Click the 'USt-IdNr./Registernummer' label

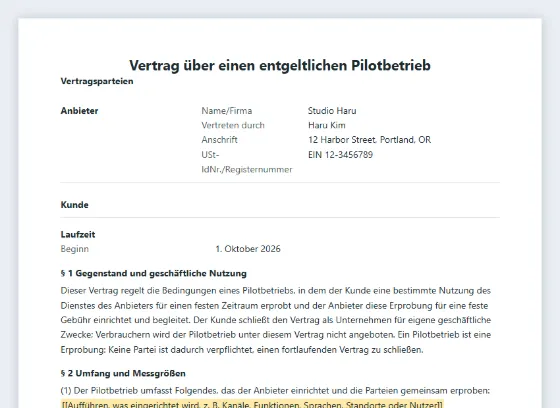coord(247,162)
